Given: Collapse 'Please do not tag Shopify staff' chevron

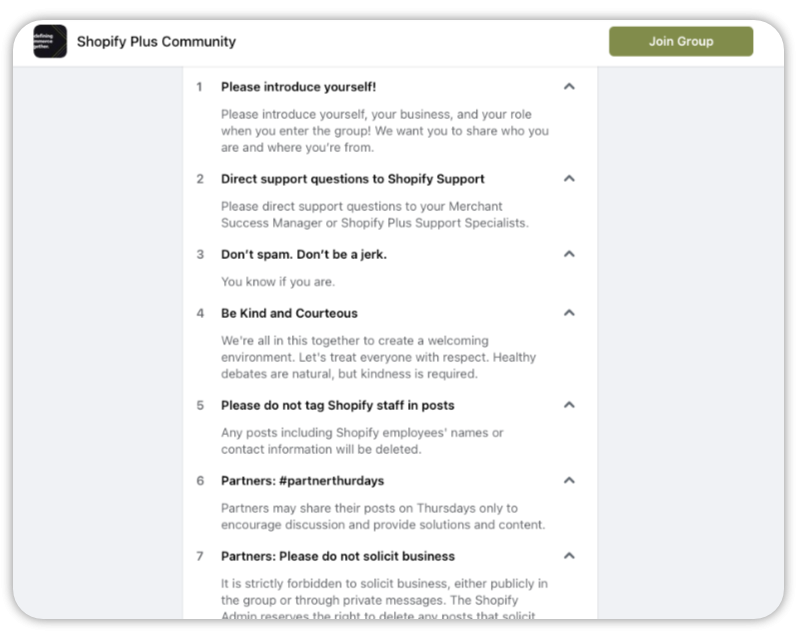Looking at the screenshot, I should [x=569, y=405].
